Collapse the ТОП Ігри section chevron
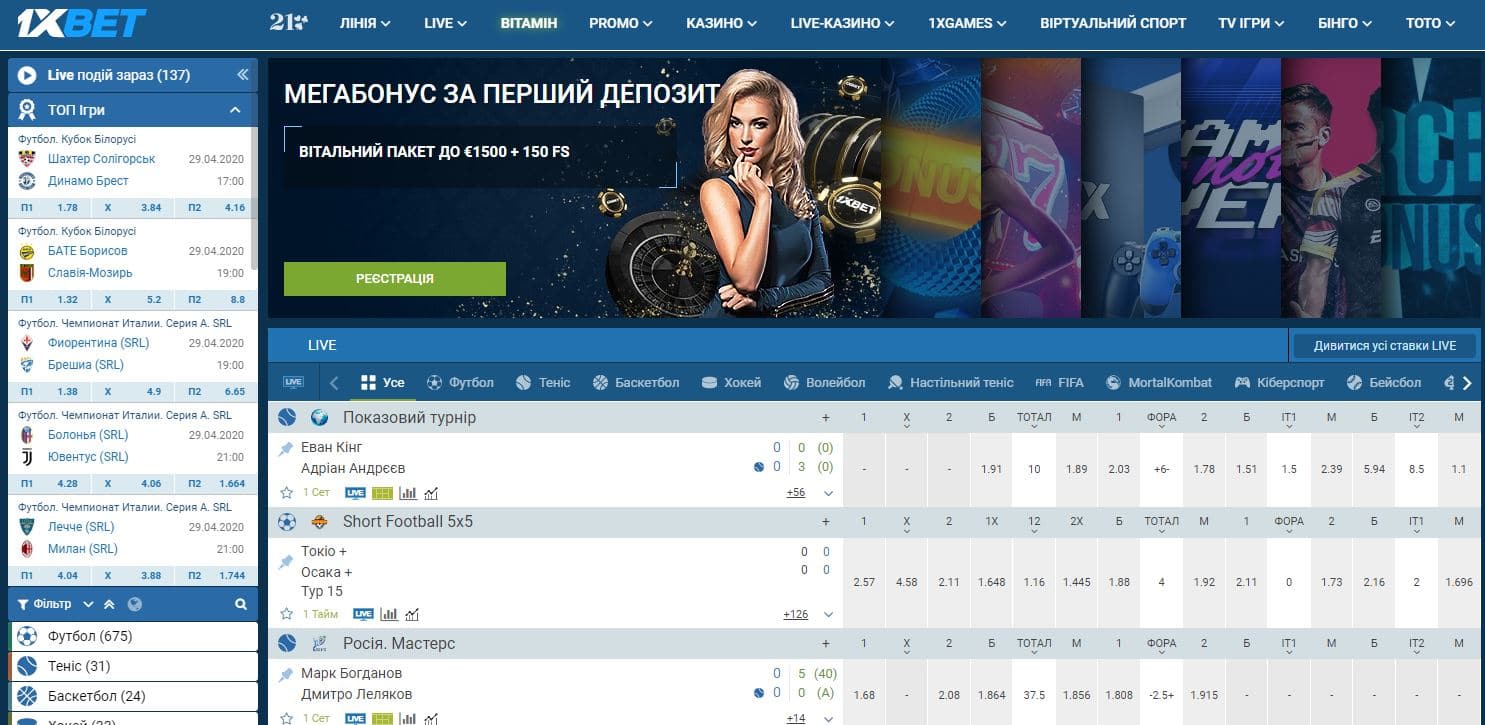 point(235,110)
